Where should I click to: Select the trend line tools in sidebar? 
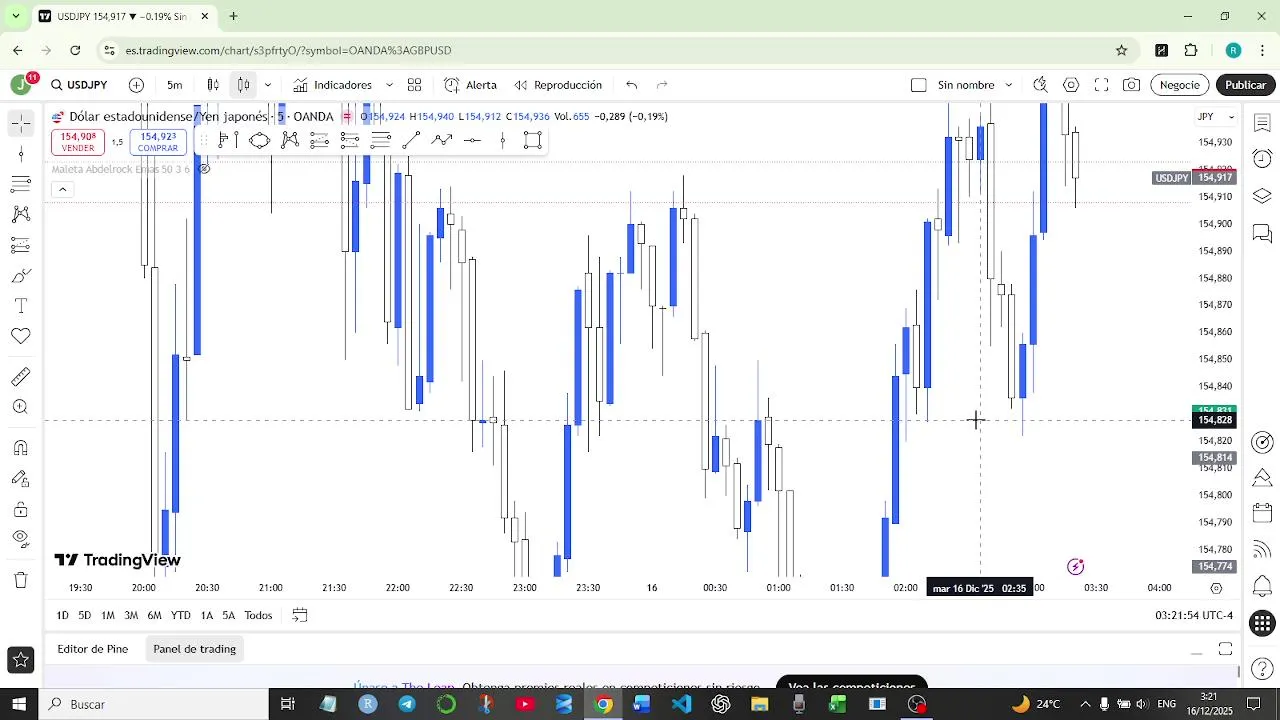click(x=21, y=153)
